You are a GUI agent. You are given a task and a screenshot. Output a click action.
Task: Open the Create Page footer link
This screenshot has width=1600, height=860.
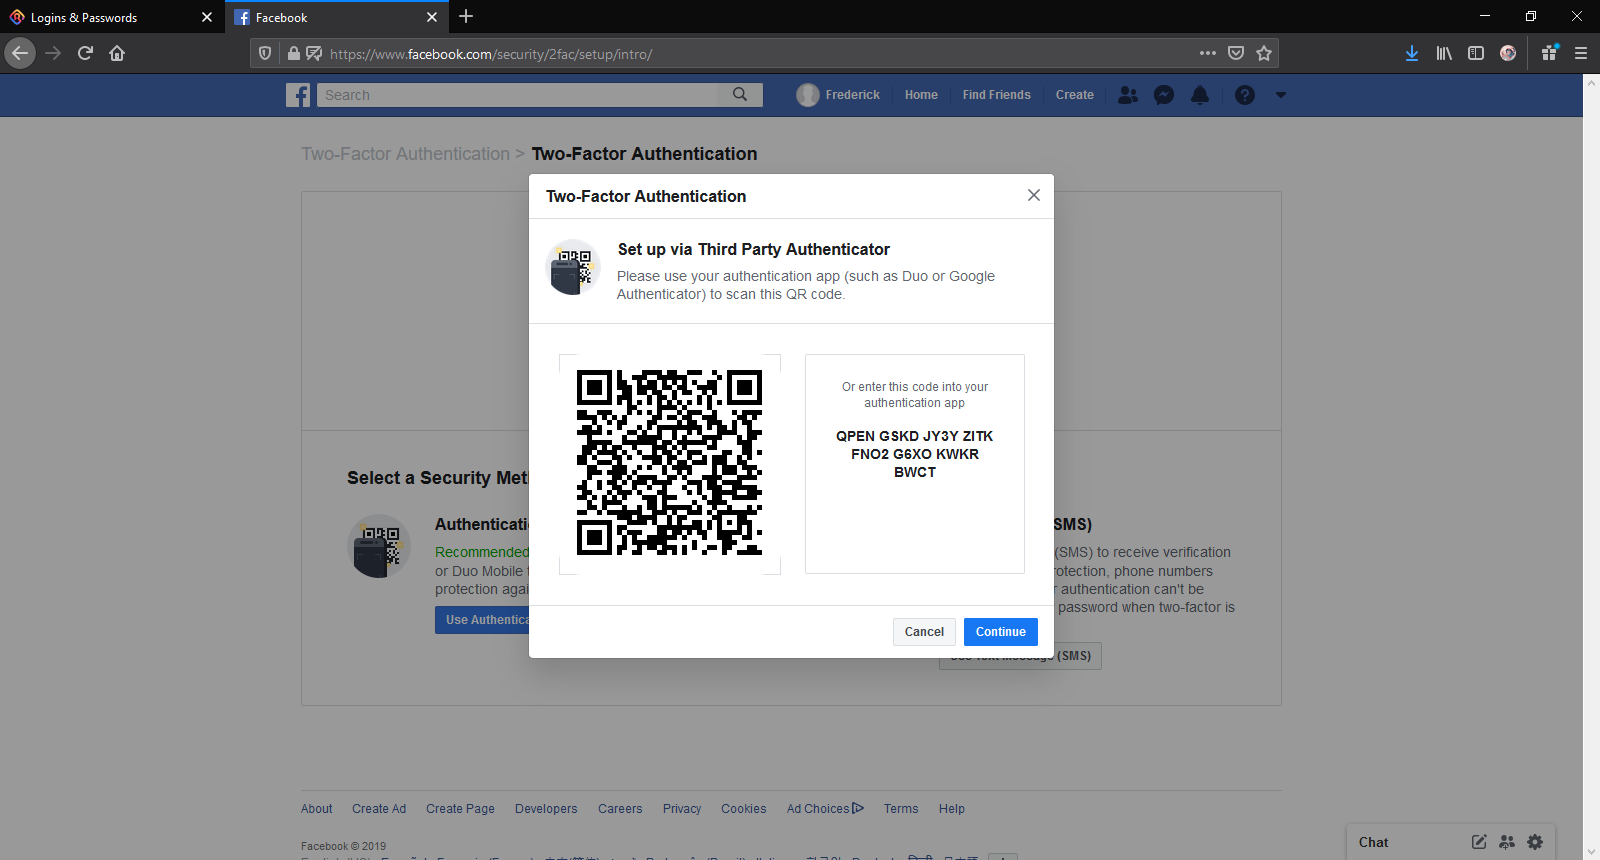point(460,809)
